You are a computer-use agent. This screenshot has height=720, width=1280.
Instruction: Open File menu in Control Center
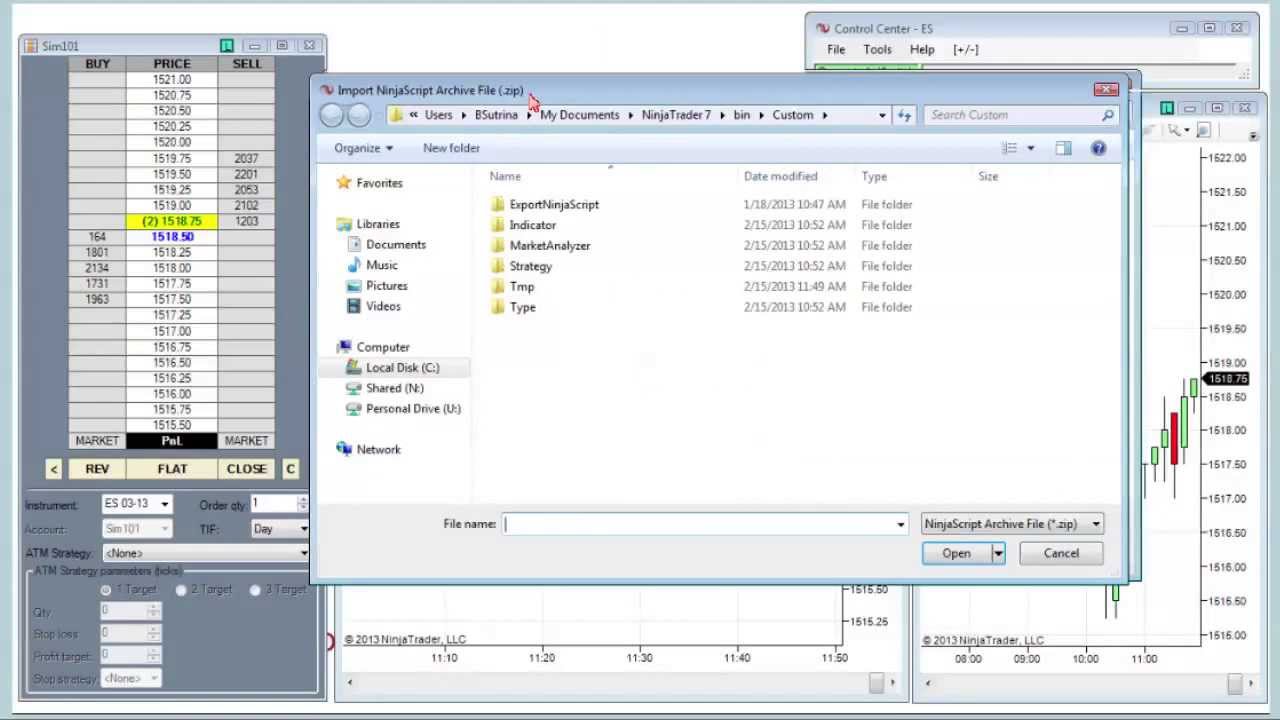click(836, 49)
